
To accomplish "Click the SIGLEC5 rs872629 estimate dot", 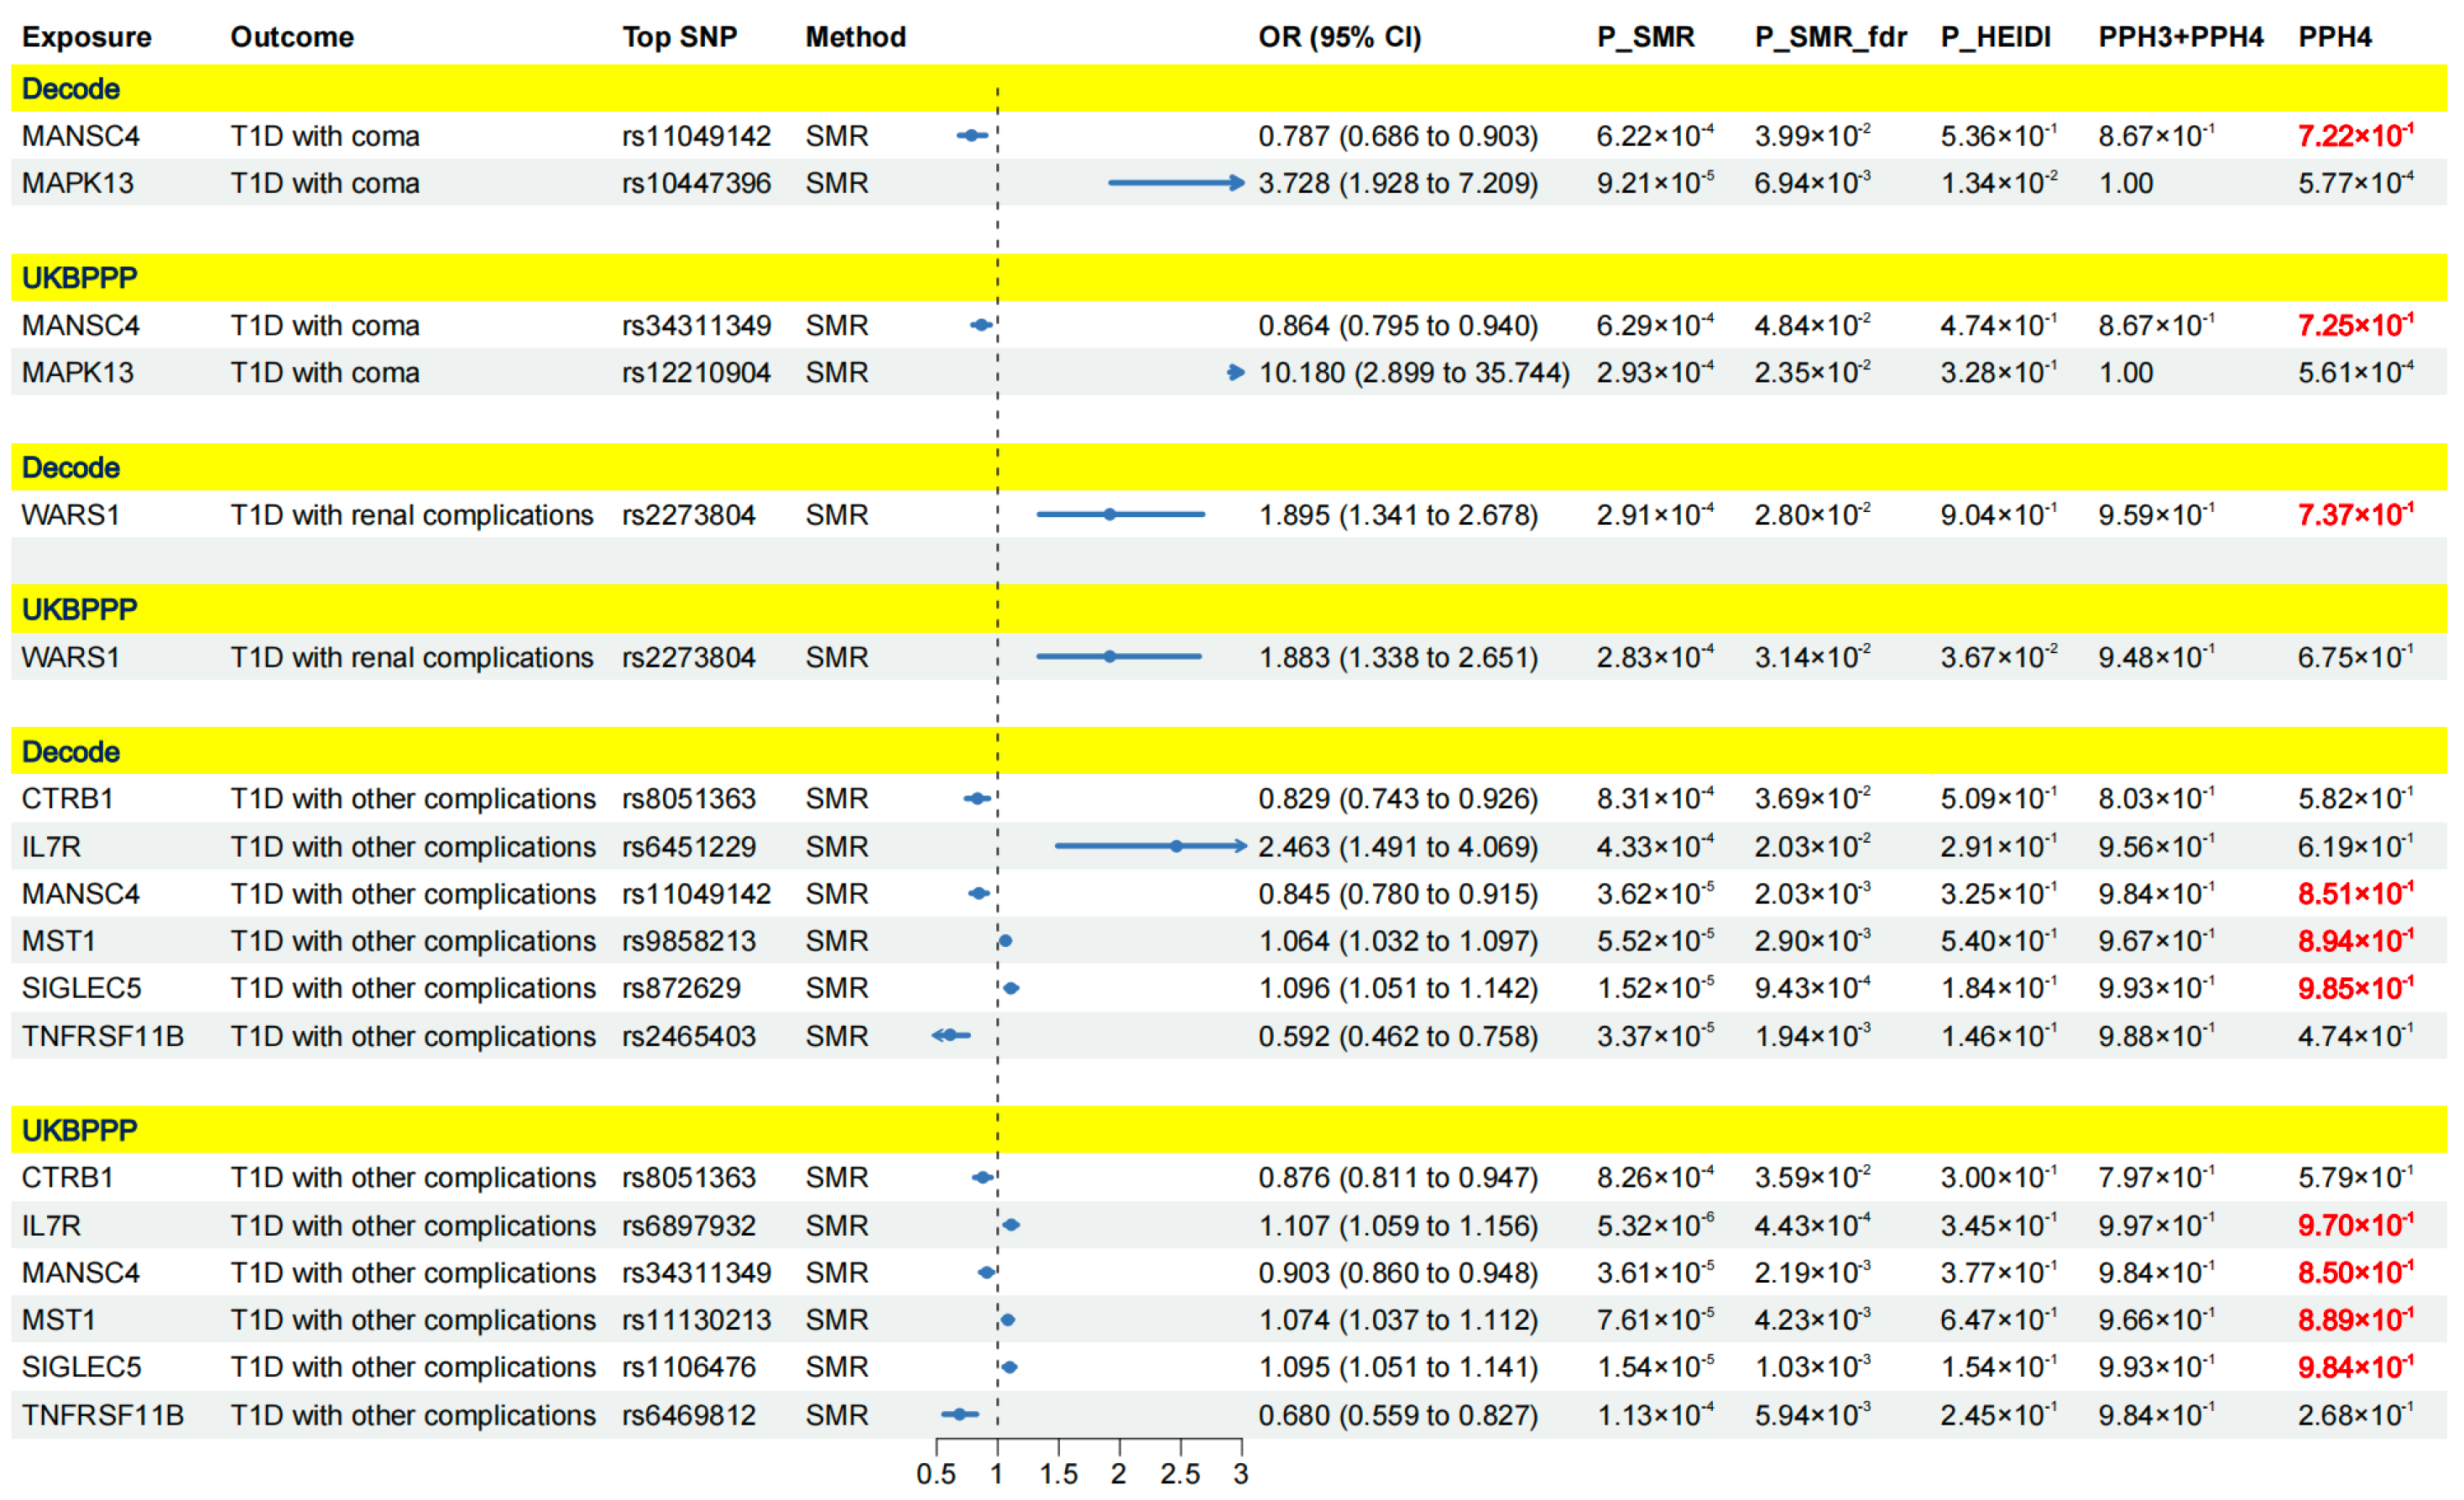I will pyautogui.click(x=1012, y=989).
